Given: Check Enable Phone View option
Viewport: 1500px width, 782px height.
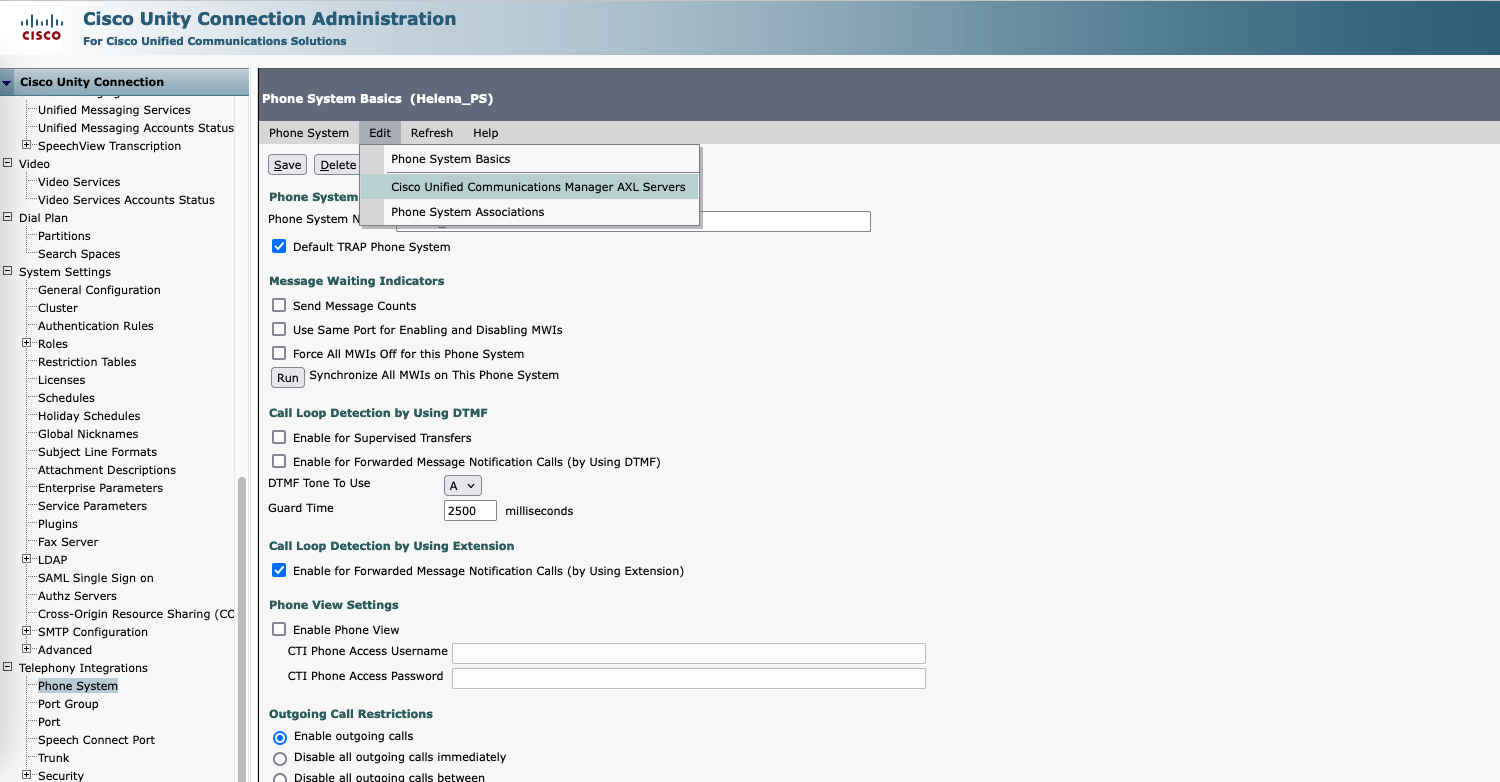Looking at the screenshot, I should [279, 630].
